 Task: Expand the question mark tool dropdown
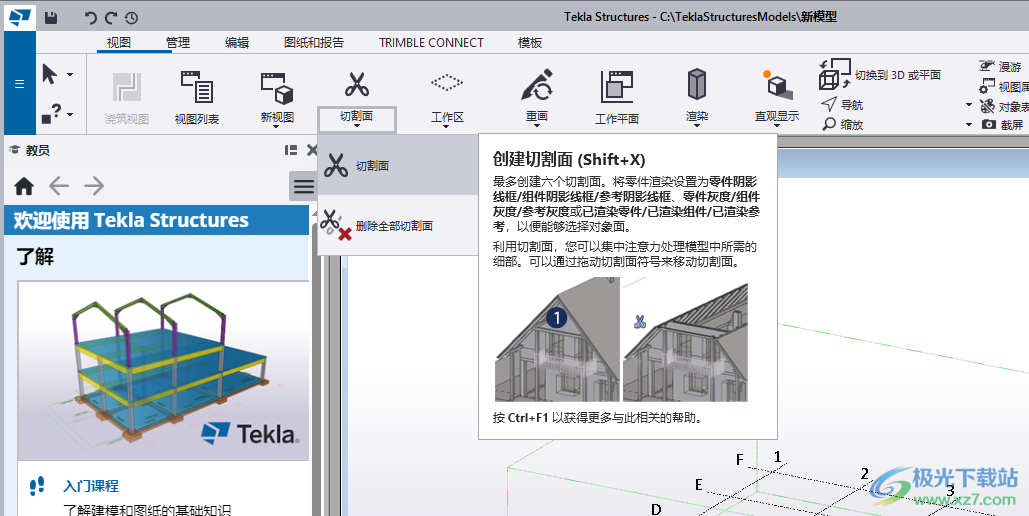tap(70, 114)
